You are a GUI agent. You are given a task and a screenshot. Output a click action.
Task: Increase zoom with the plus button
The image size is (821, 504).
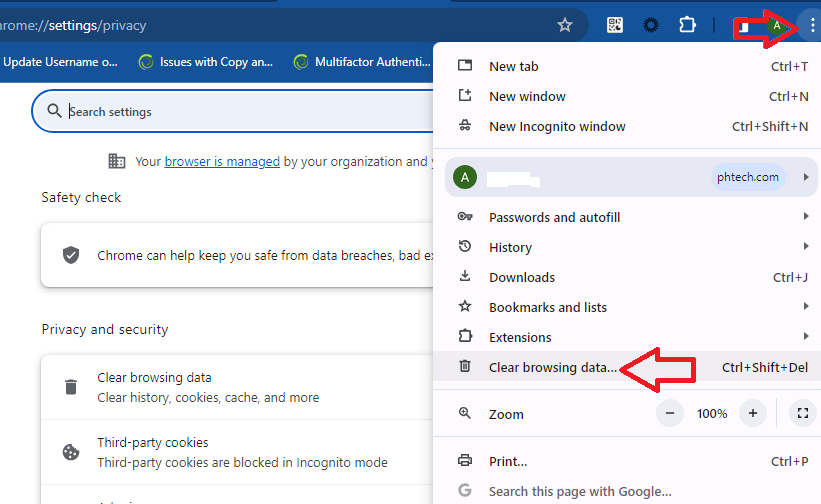click(x=752, y=413)
